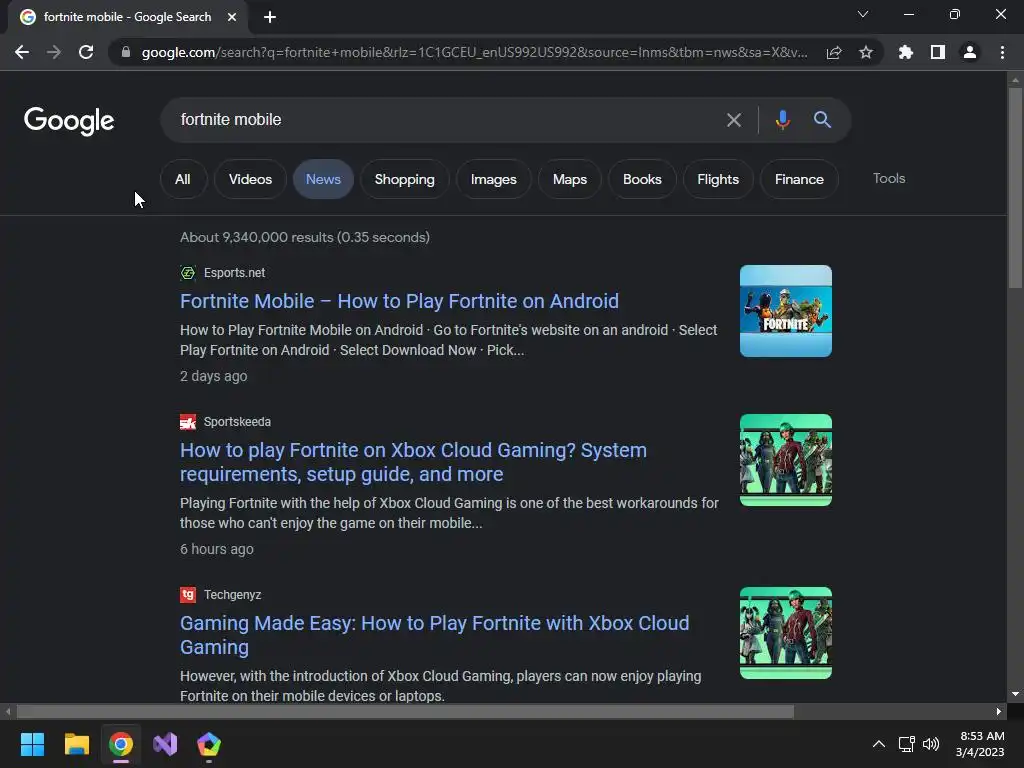Click the browser forward arrow
The image size is (1024, 768).
coord(54,52)
